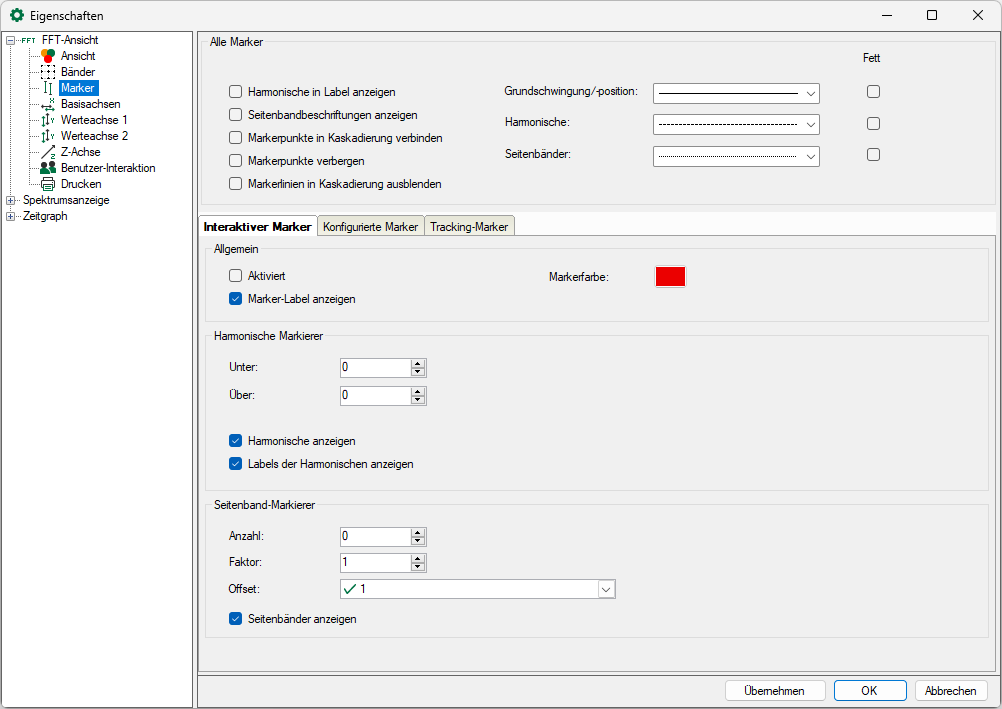Click the Z-Achse diagonal icon
The image size is (1002, 709).
coord(48,152)
